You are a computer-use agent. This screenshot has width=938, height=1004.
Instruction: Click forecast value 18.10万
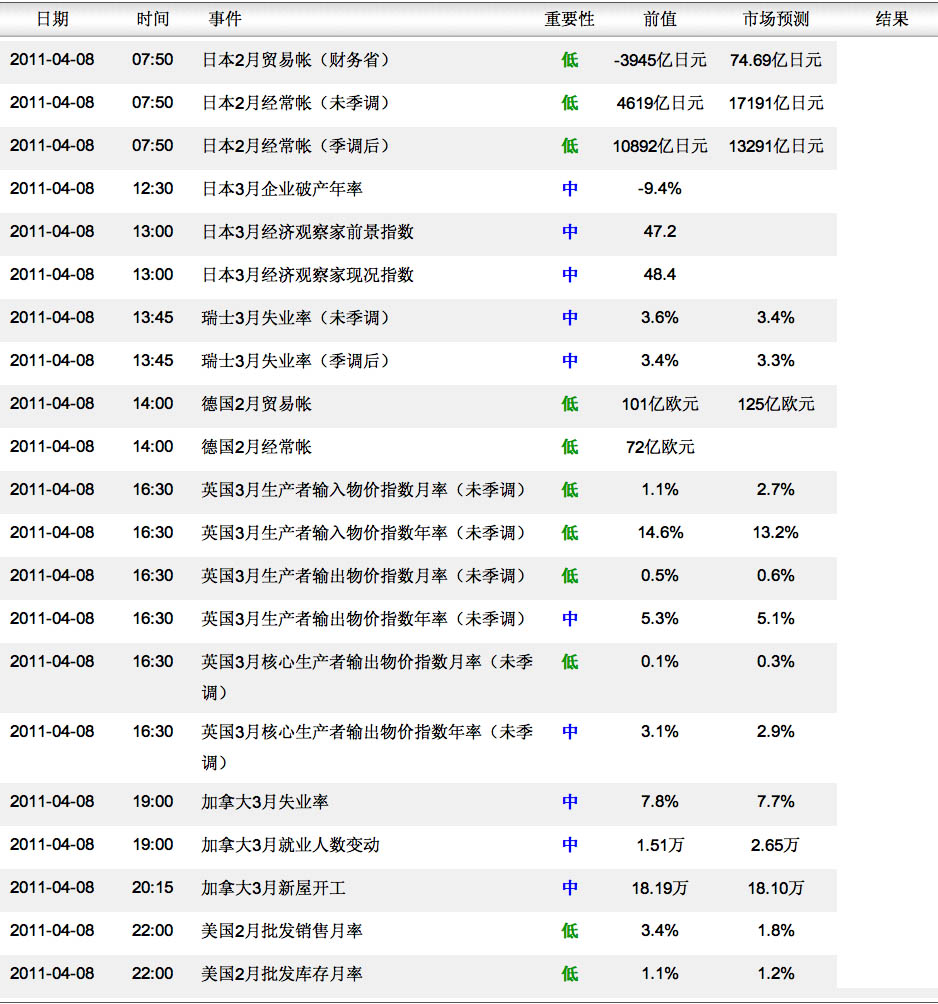pos(775,887)
